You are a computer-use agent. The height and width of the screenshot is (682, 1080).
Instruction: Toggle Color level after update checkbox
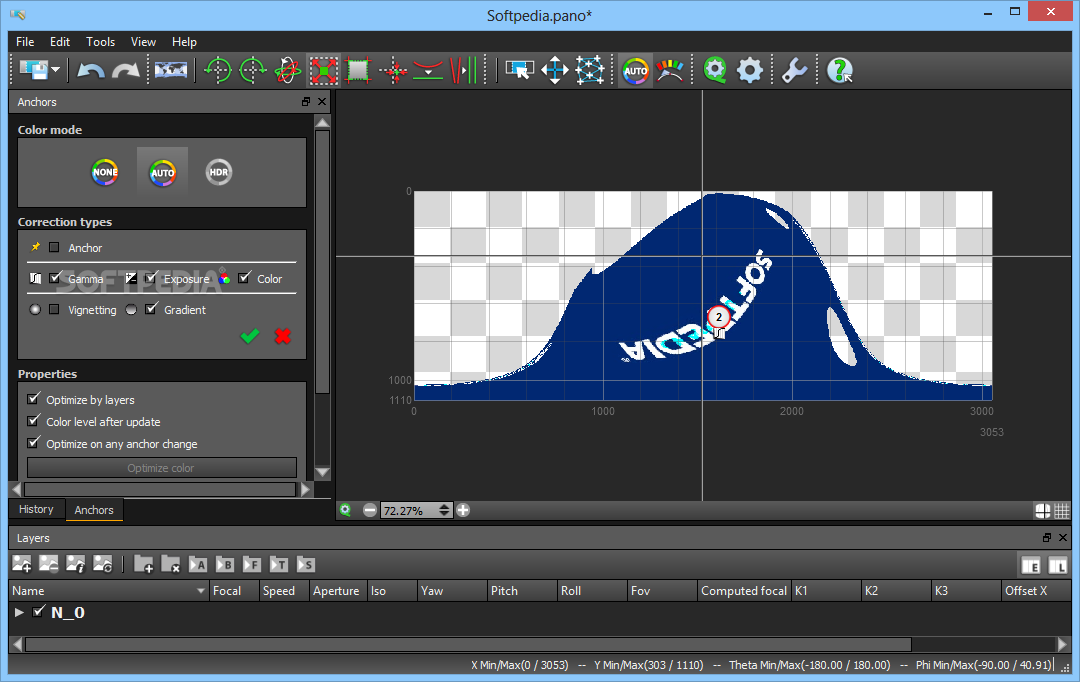tap(33, 421)
